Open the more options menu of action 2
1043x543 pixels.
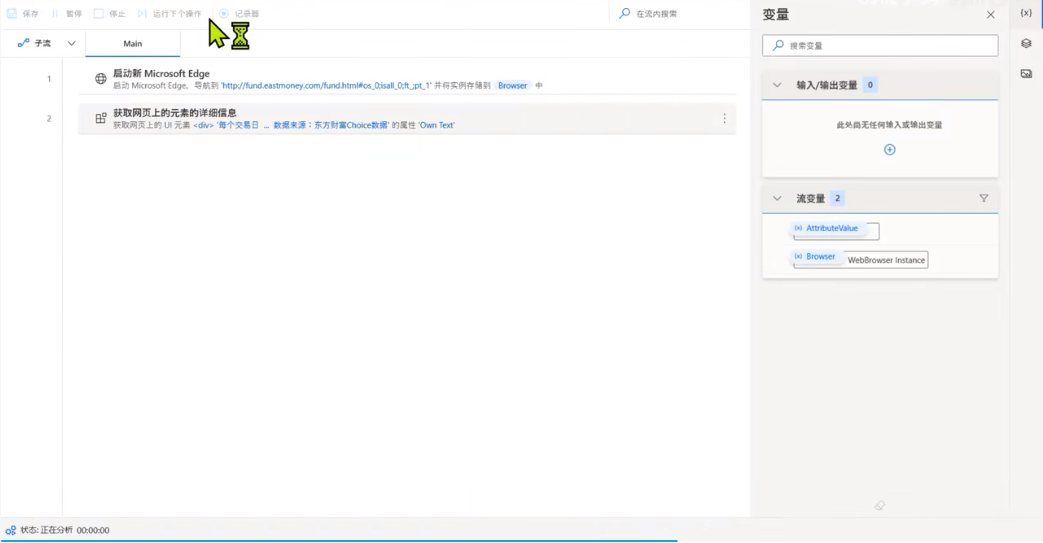(724, 118)
